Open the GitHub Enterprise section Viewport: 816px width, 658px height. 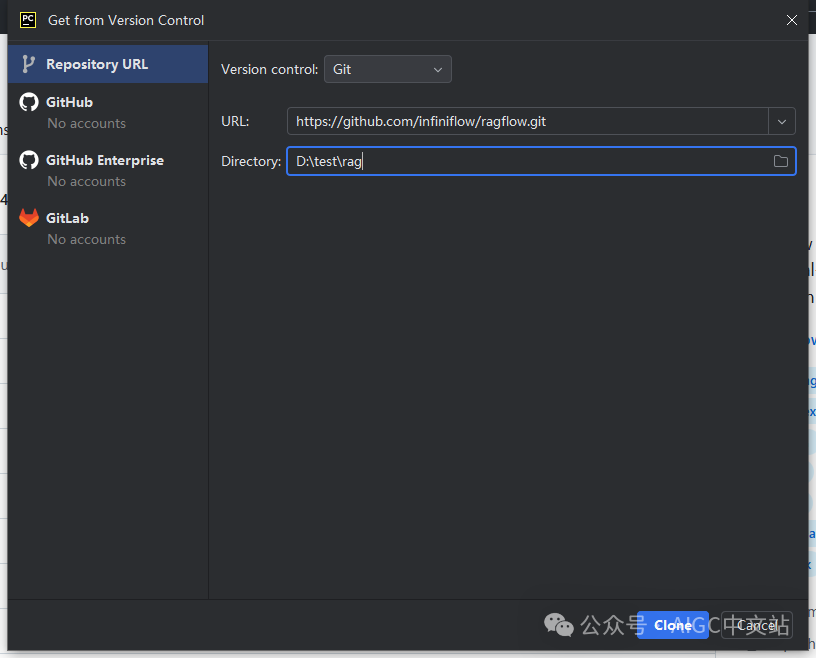coord(108,170)
